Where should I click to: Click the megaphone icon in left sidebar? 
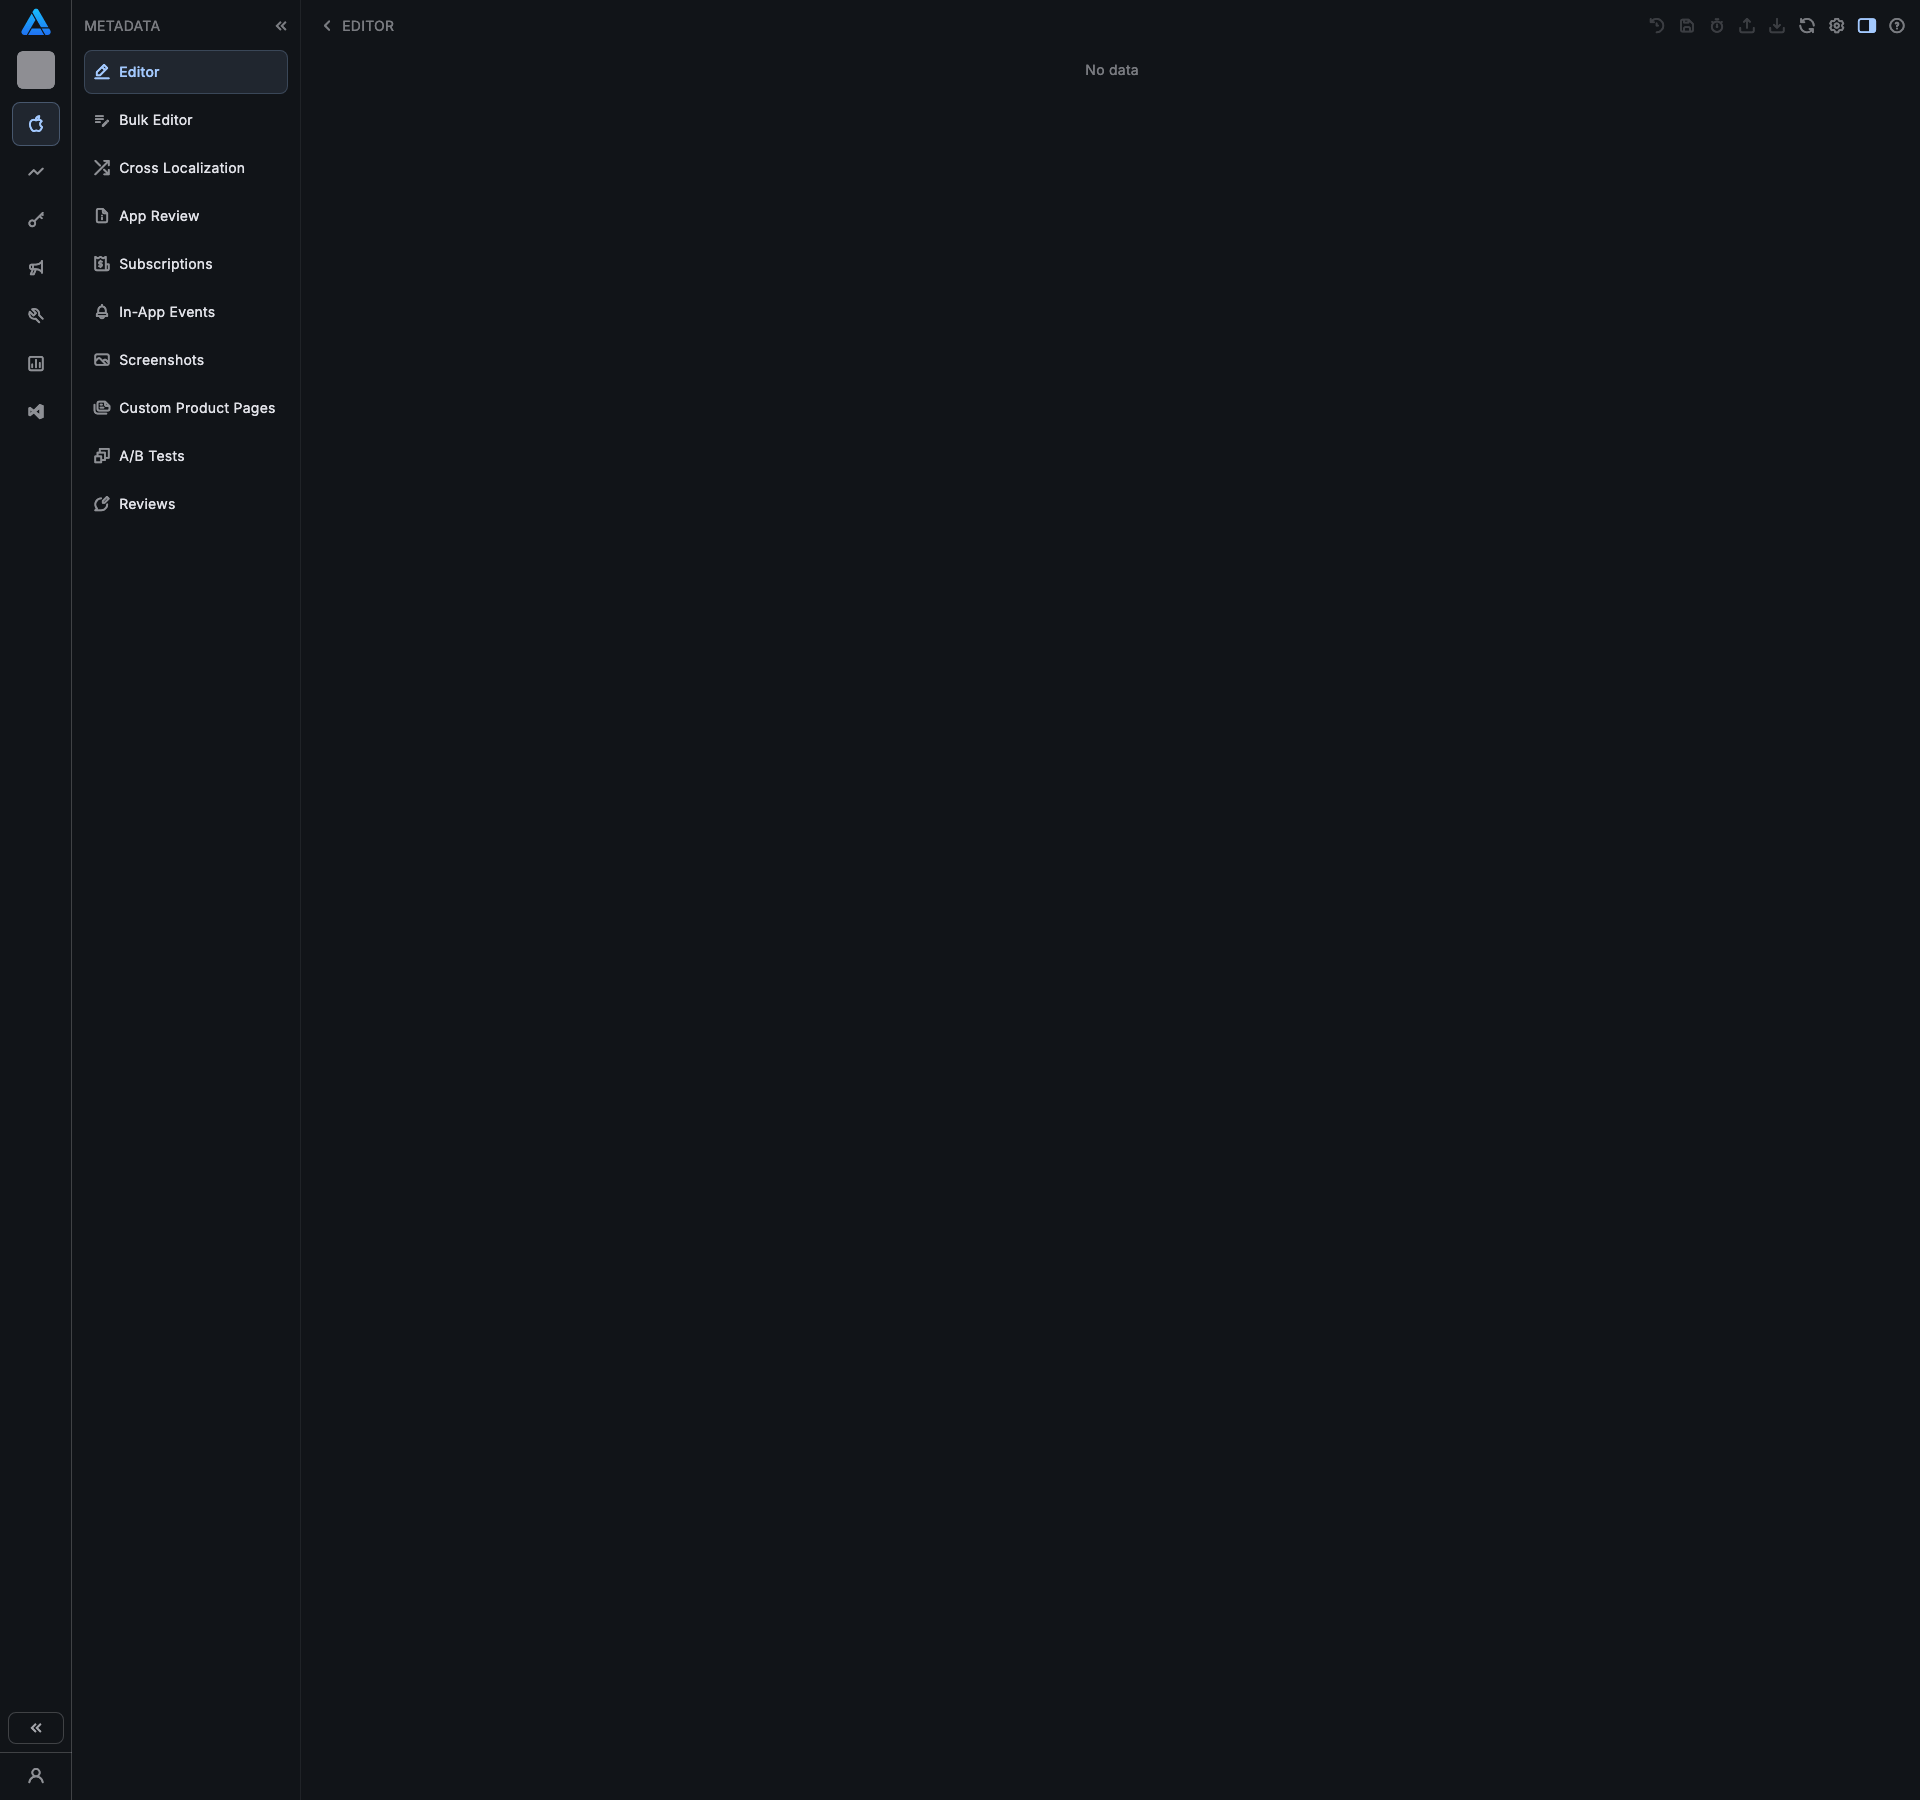coord(36,268)
